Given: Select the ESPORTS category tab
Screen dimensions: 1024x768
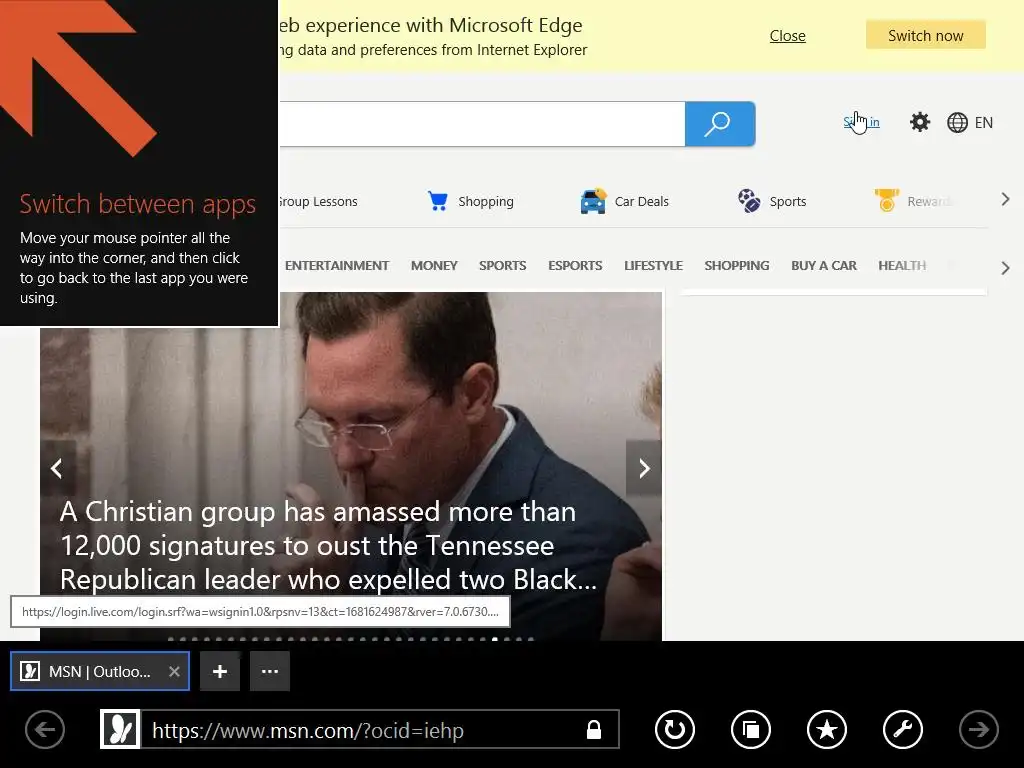Looking at the screenshot, I should click(575, 266).
